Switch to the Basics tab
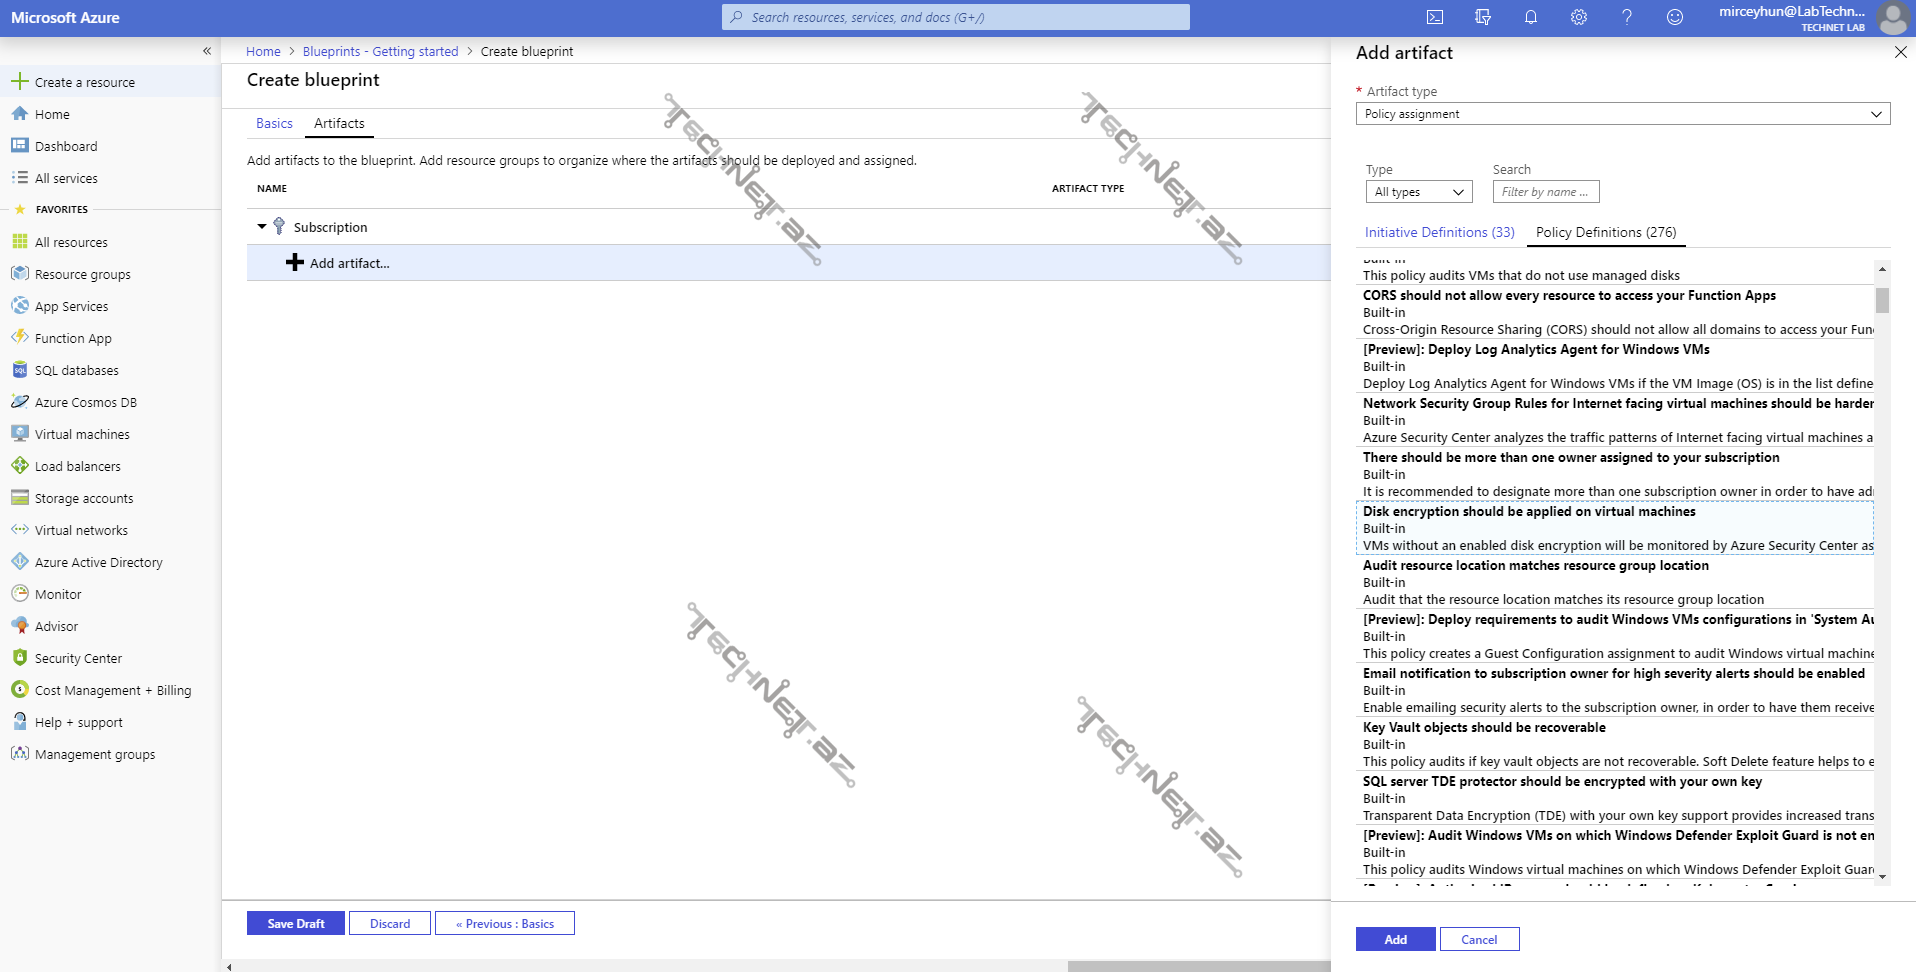Image resolution: width=1916 pixels, height=972 pixels. (274, 123)
